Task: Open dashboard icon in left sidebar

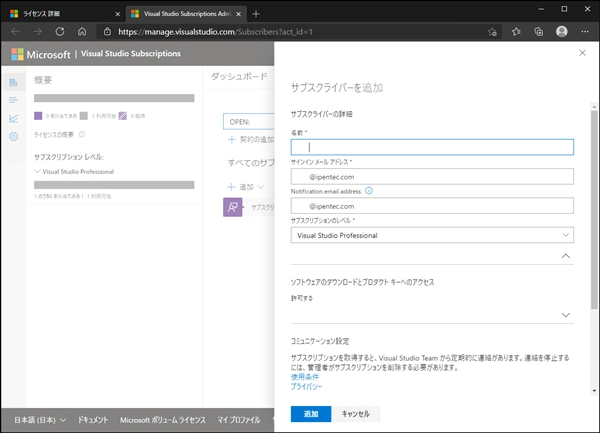Action: click(13, 82)
